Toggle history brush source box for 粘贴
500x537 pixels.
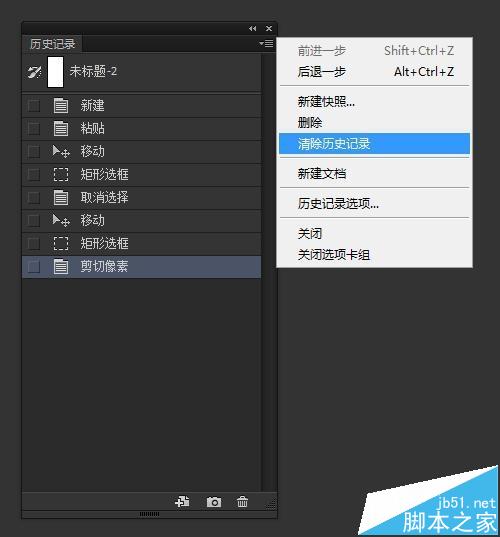coord(34,128)
